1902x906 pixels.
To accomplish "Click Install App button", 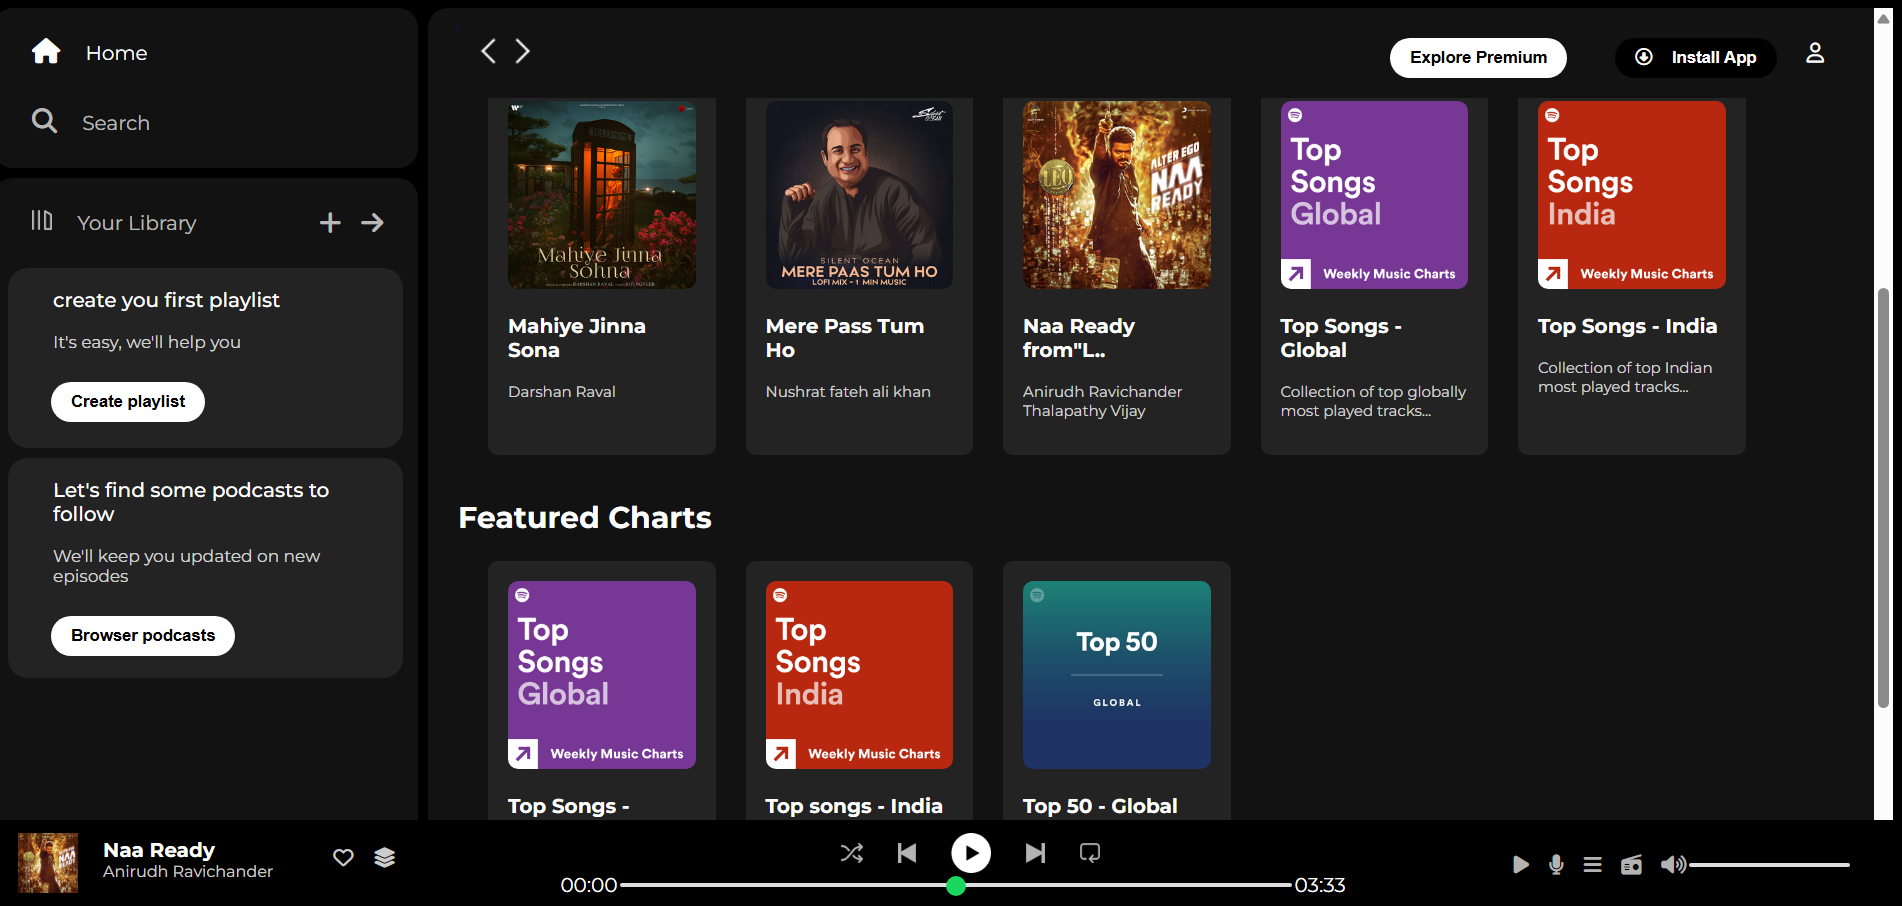I will [x=1696, y=58].
